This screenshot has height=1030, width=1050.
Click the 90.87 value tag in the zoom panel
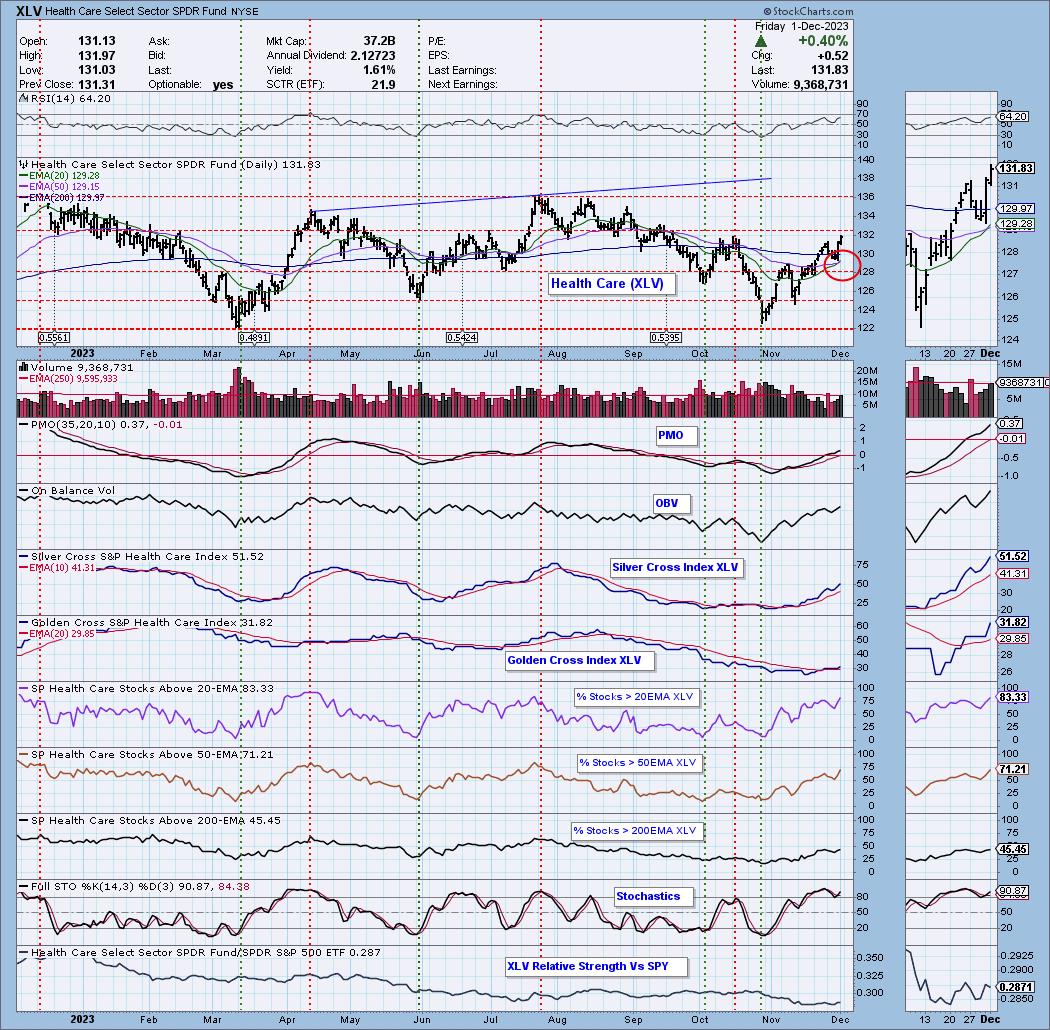coord(1012,891)
